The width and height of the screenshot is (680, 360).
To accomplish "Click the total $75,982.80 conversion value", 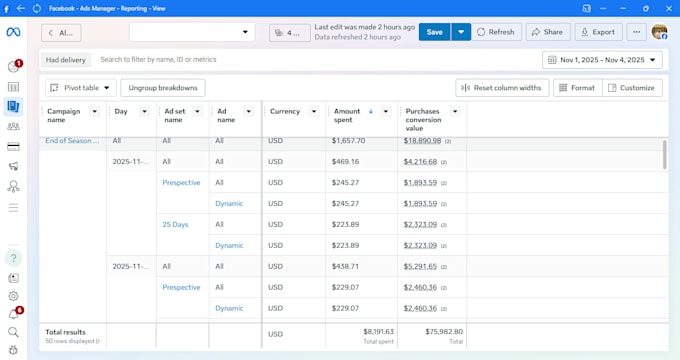I will [444, 331].
